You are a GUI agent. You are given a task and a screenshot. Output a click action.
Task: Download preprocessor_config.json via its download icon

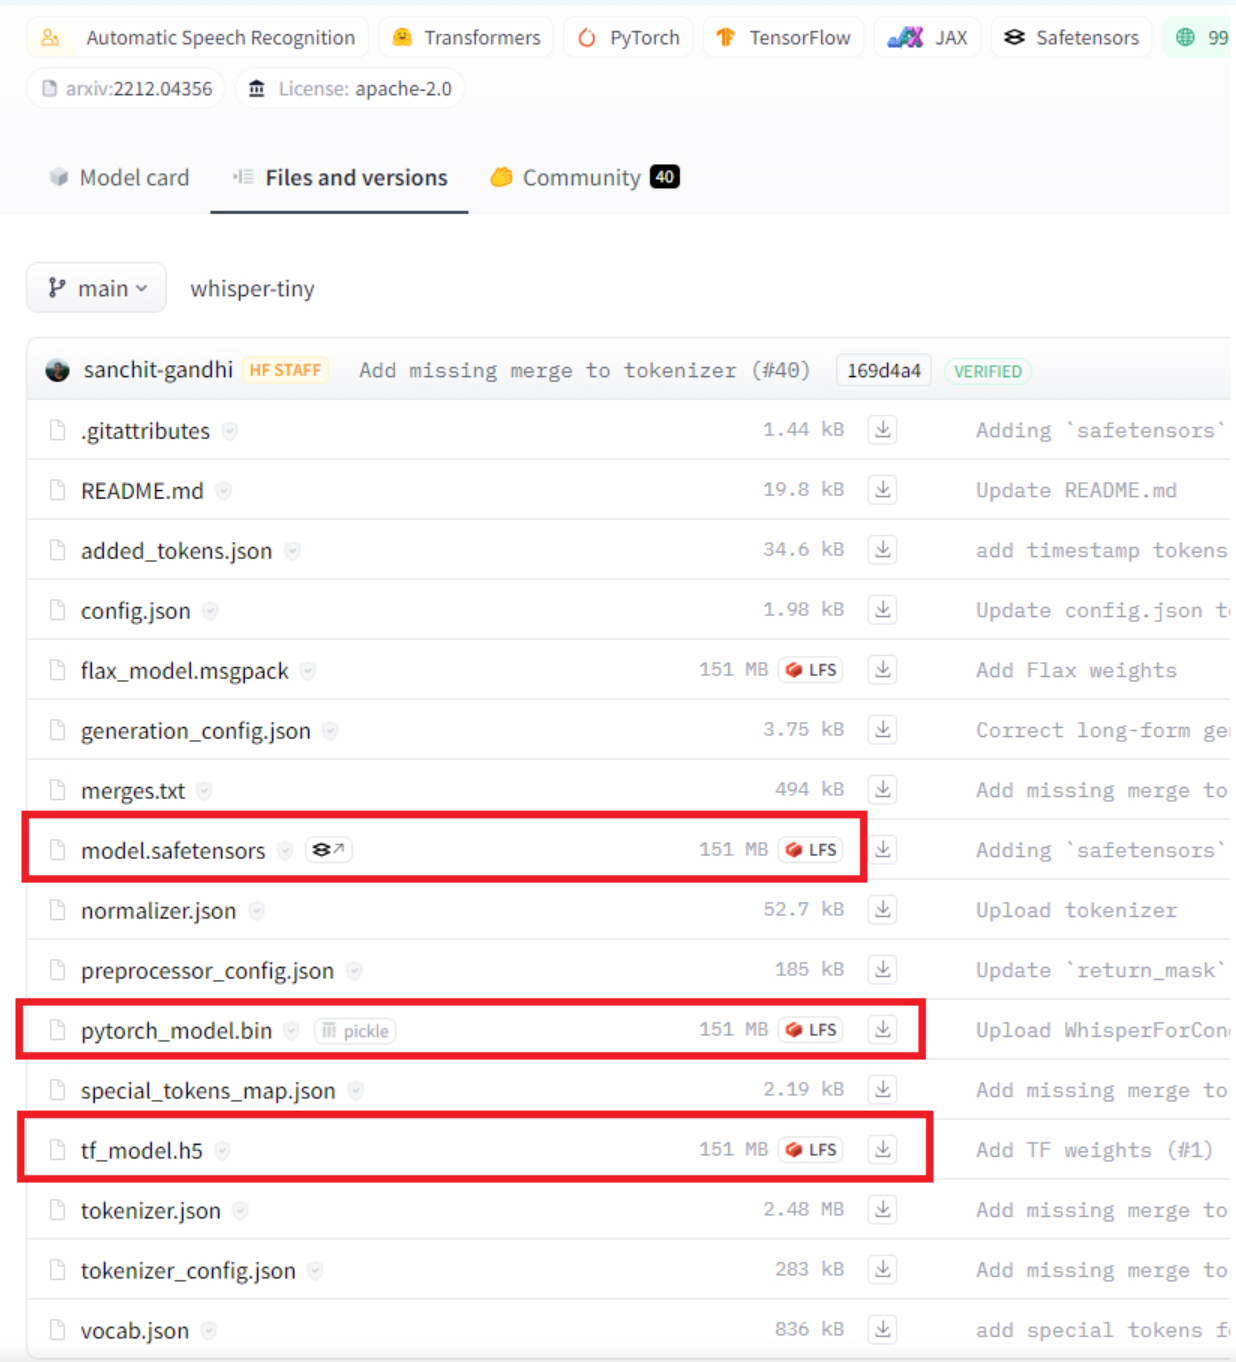(883, 970)
